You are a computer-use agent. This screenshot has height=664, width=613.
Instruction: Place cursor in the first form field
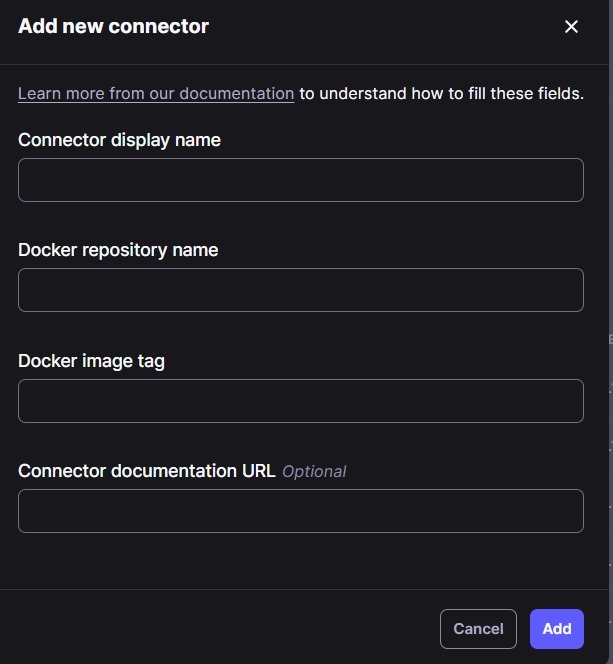[300, 180]
